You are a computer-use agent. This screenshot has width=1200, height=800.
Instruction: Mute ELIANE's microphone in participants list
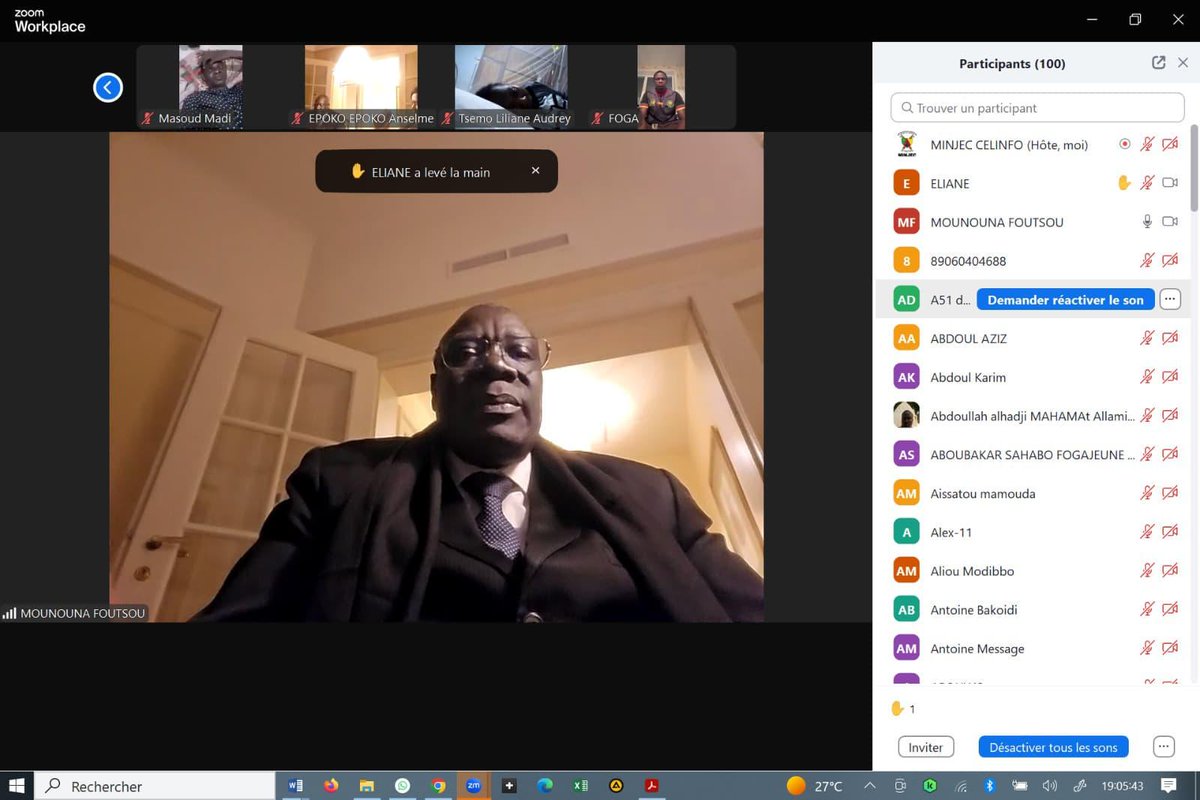tap(1145, 183)
